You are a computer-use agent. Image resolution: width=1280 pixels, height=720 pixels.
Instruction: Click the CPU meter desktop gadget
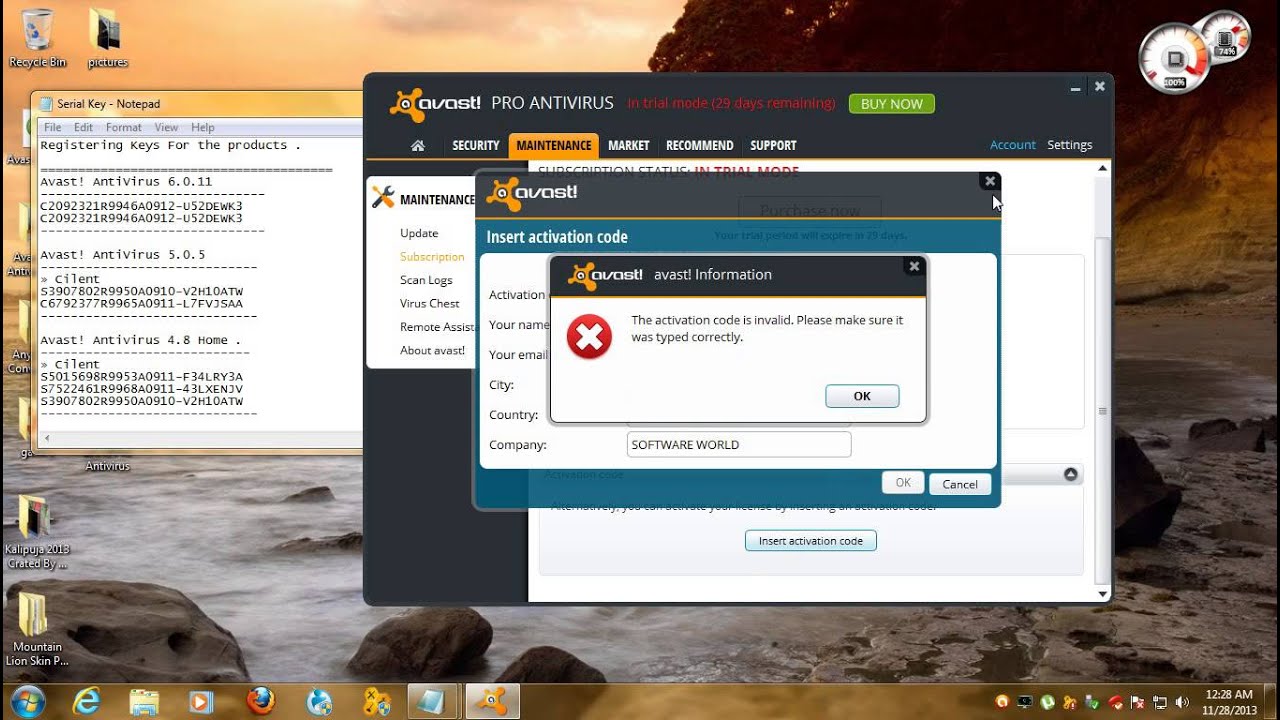1196,52
